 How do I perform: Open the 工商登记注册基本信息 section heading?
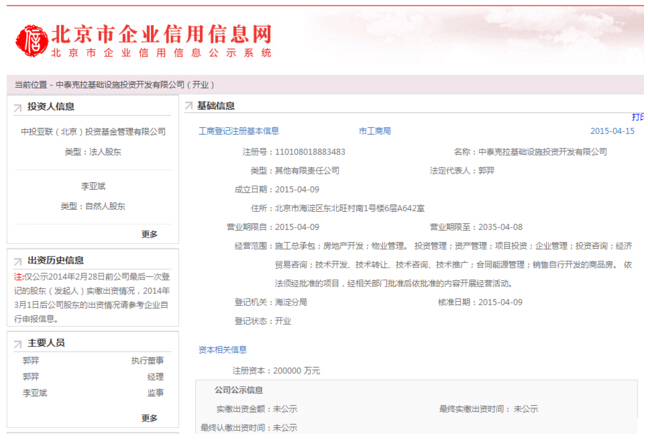pyautogui.click(x=239, y=131)
